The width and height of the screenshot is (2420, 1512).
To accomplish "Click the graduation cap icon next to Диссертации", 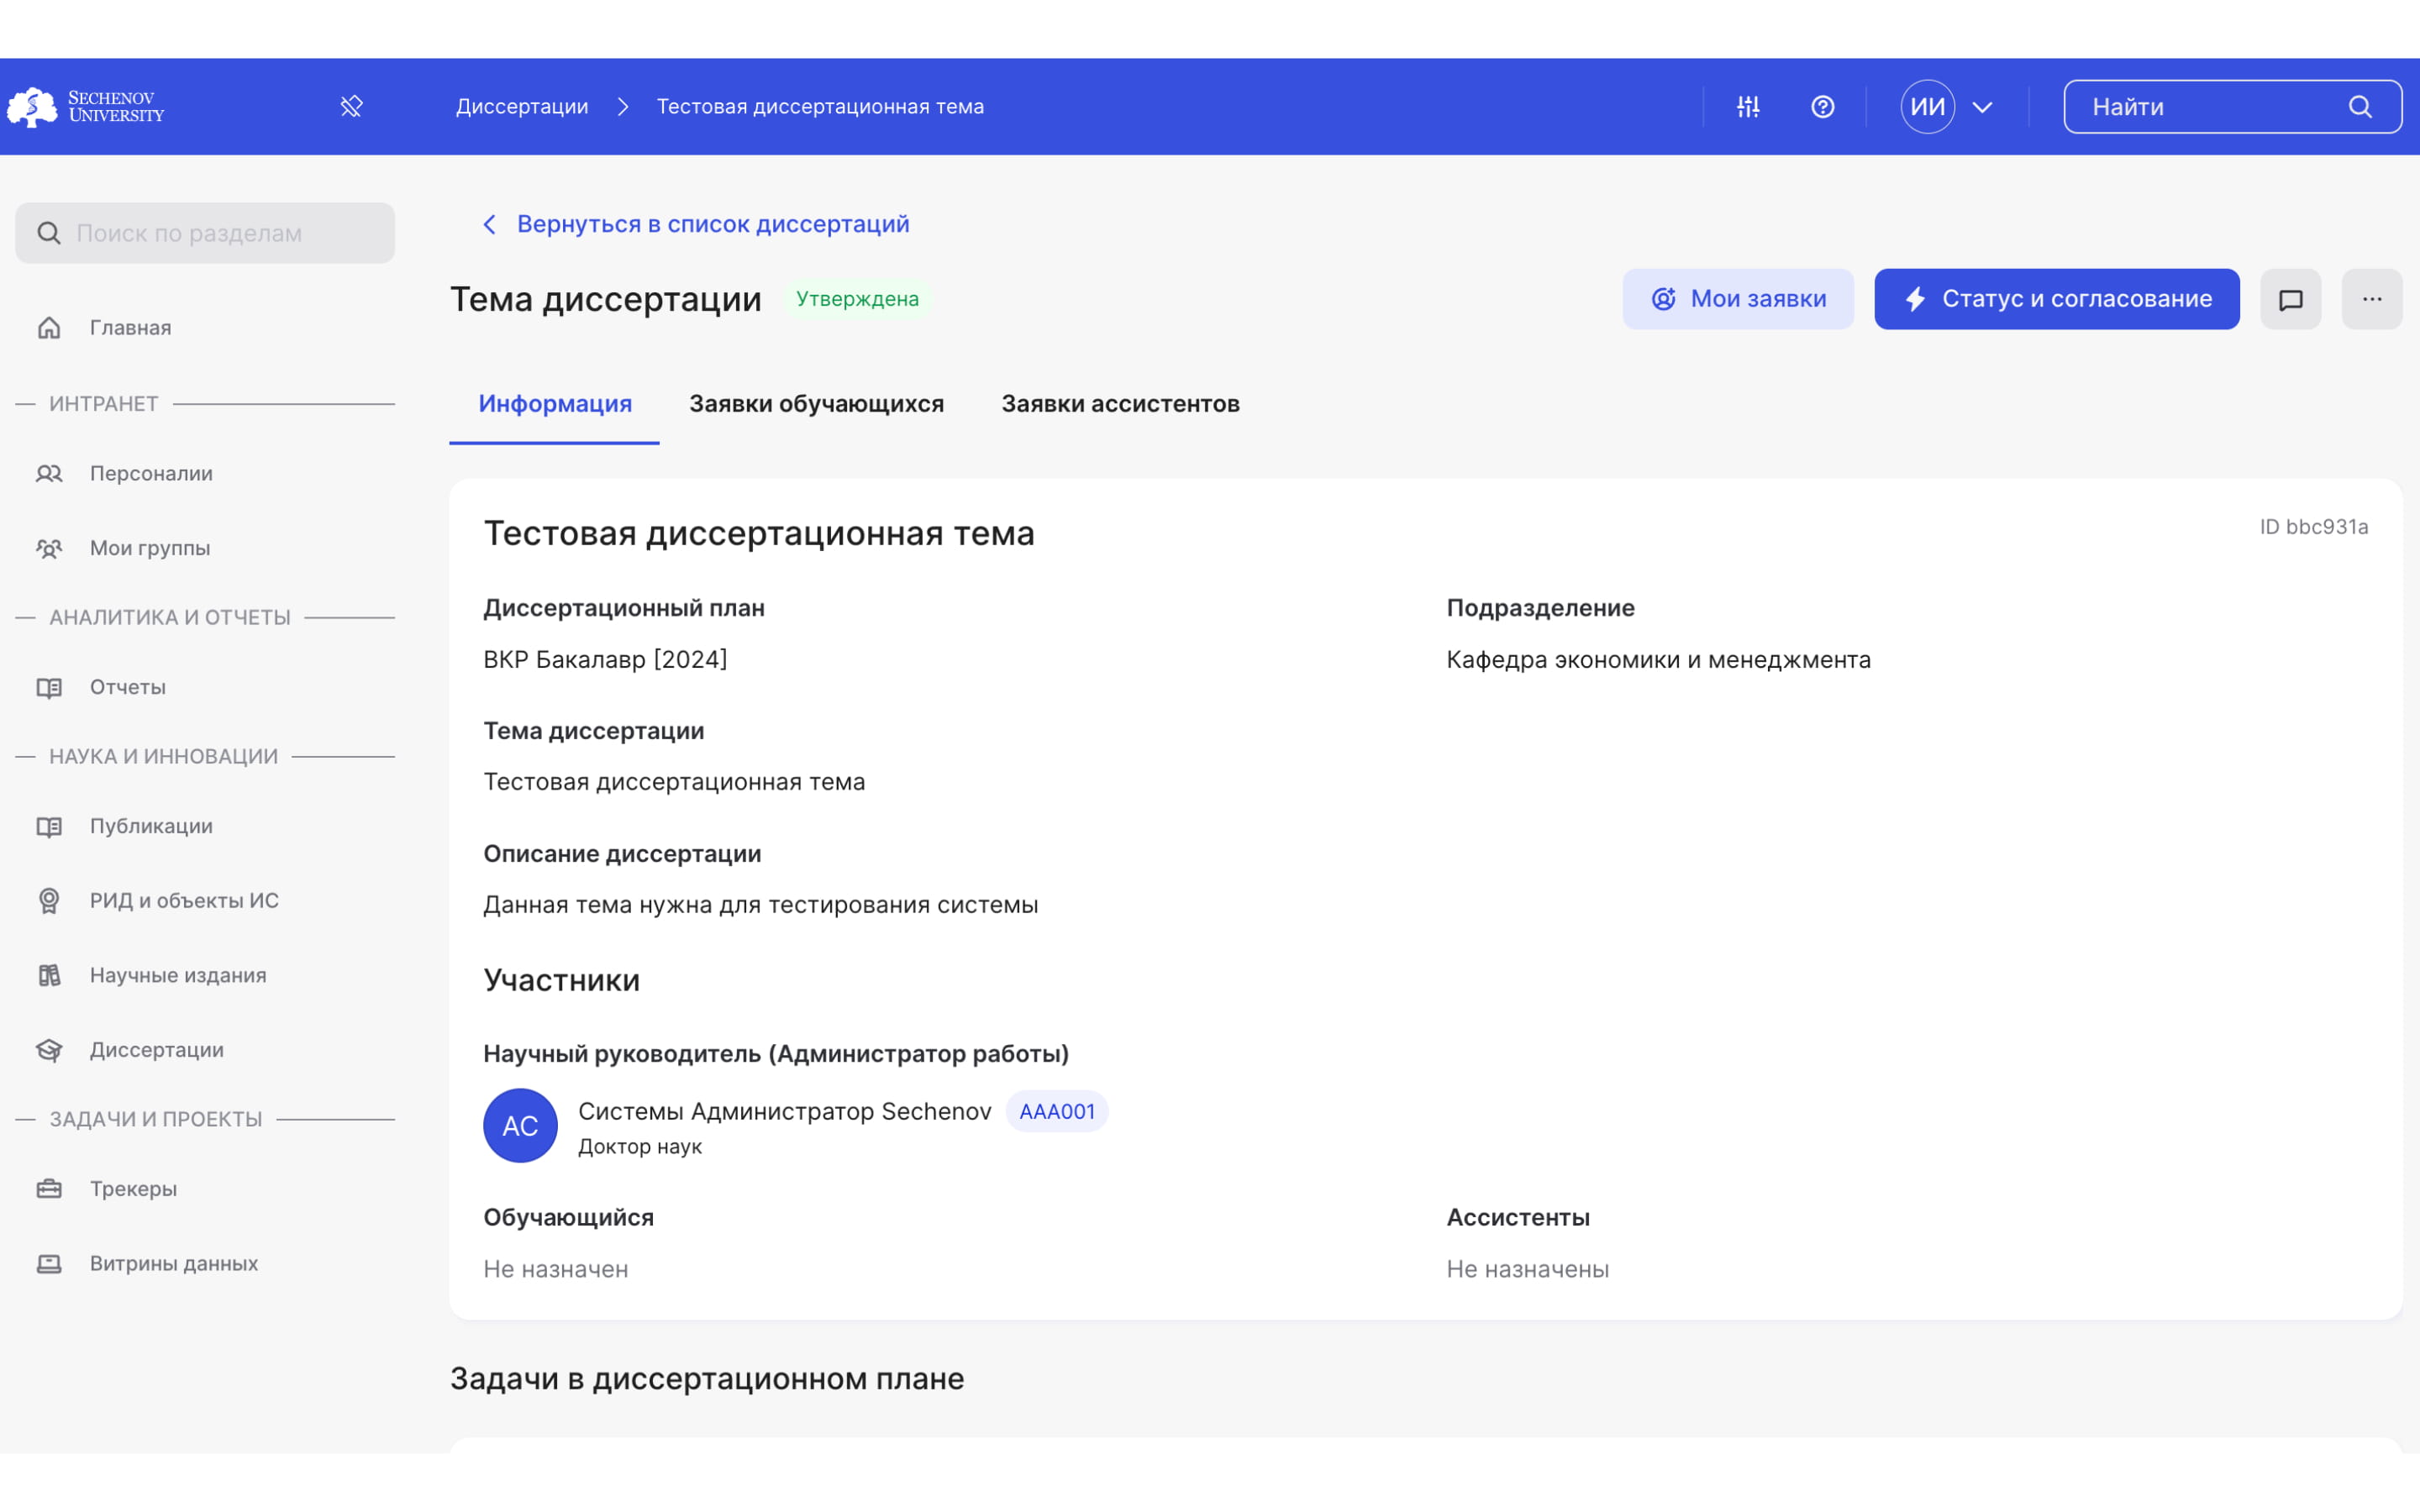I will pyautogui.click(x=49, y=1050).
